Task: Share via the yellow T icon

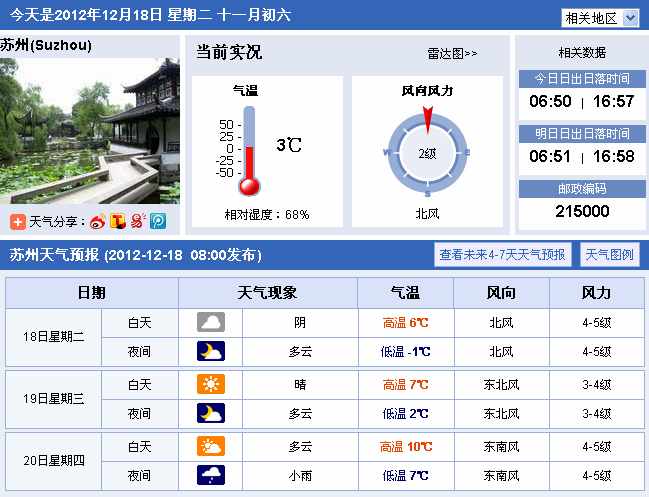Action: [x=117, y=221]
